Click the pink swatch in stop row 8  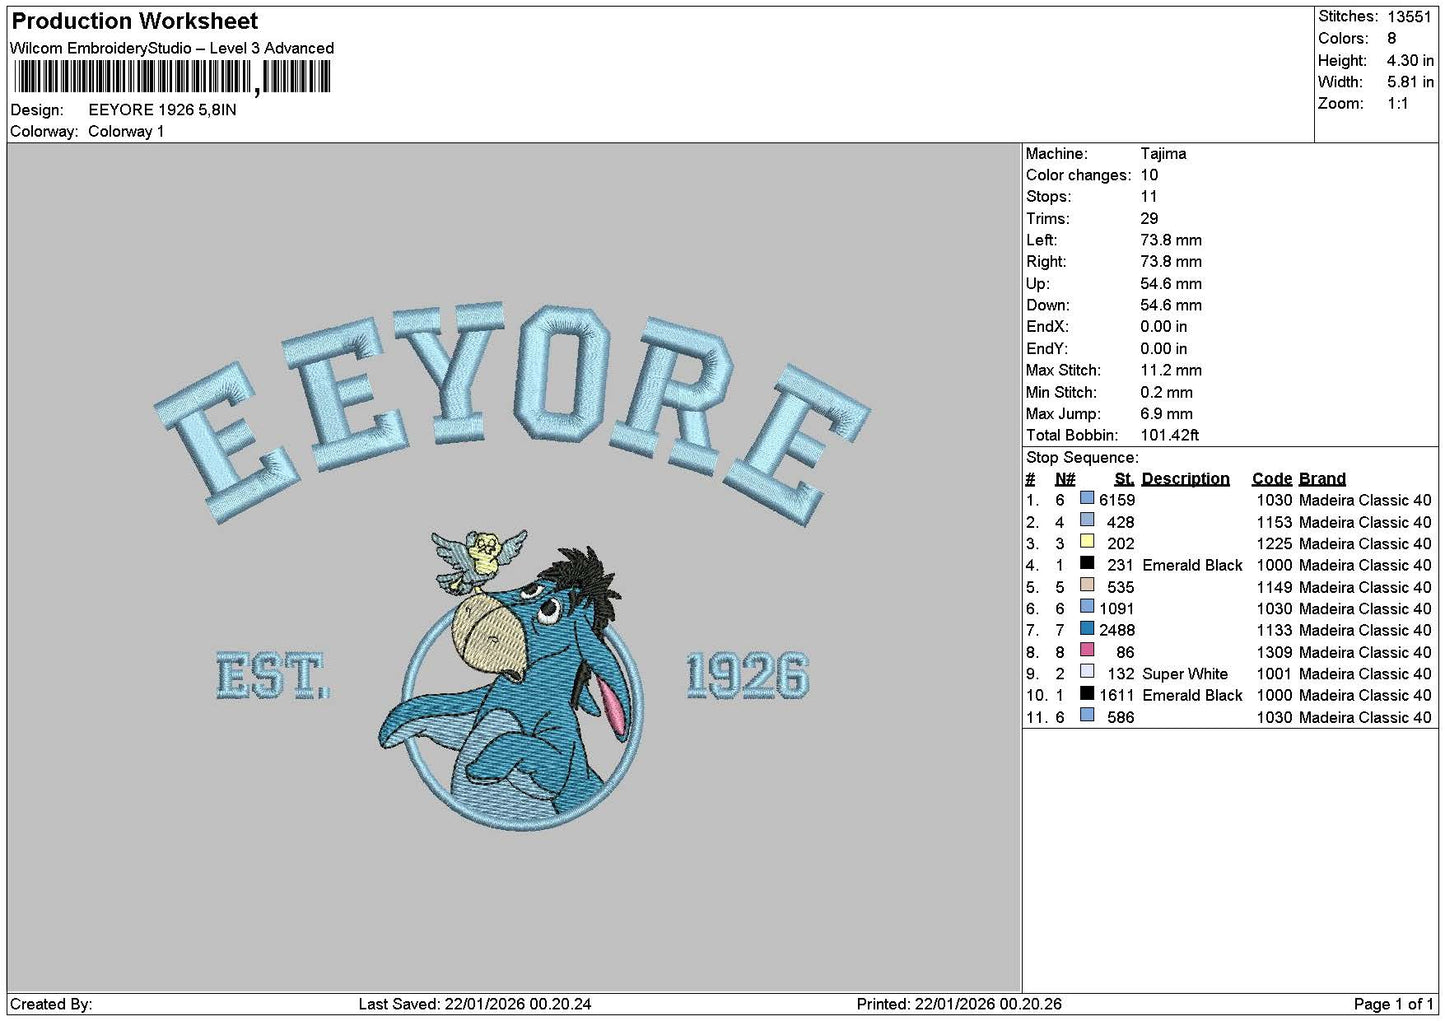coord(1087,650)
